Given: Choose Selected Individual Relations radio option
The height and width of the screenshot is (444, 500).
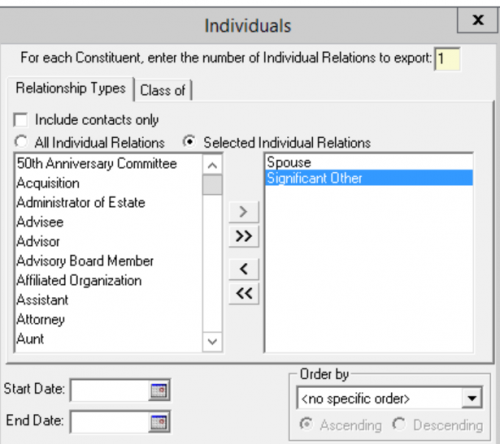Looking at the screenshot, I should 189,142.
